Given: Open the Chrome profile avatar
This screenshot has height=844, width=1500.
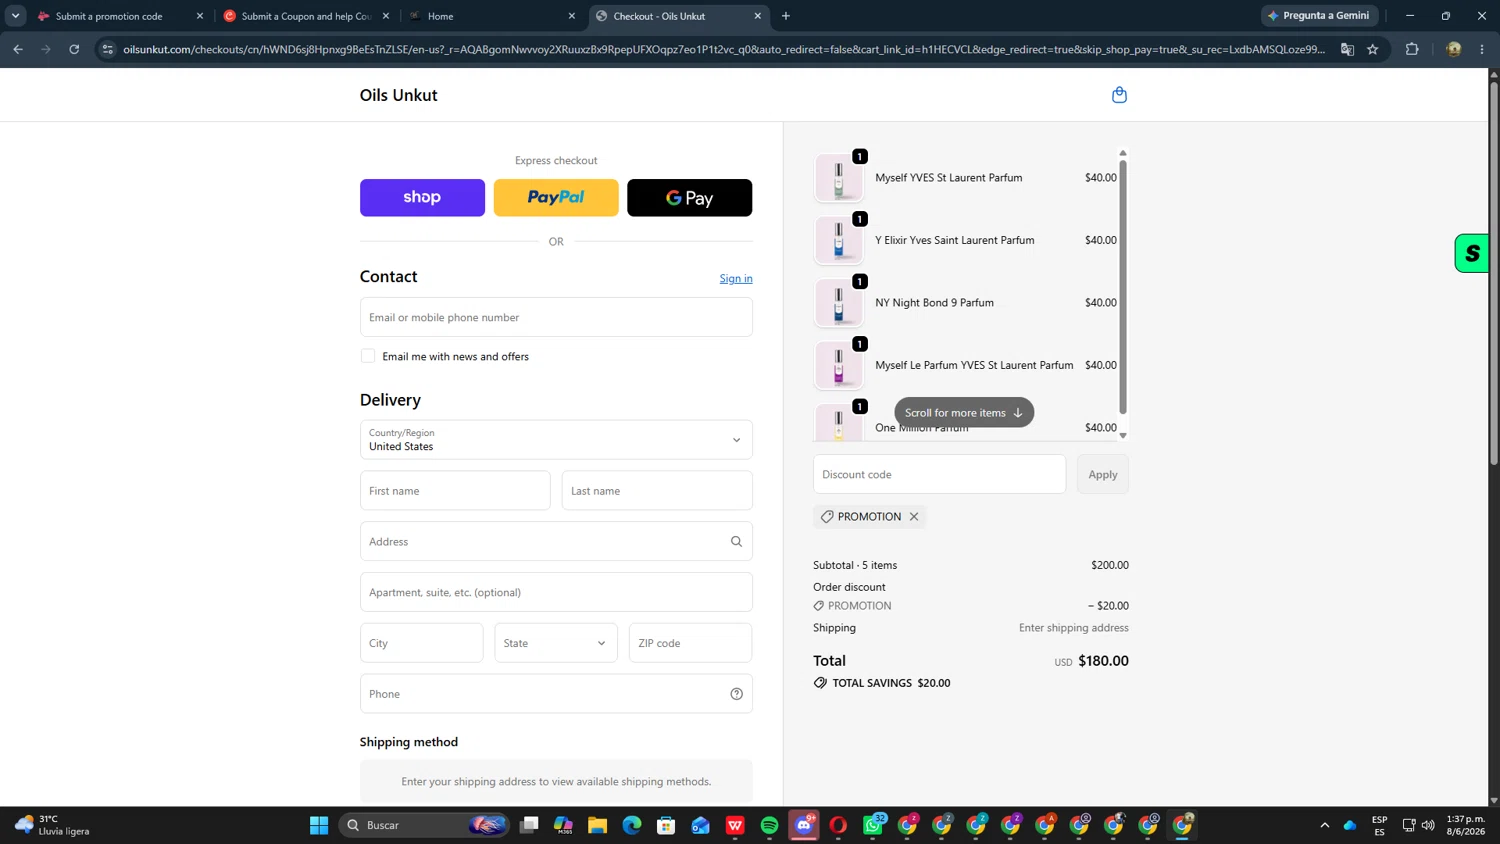Looking at the screenshot, I should [x=1454, y=49].
